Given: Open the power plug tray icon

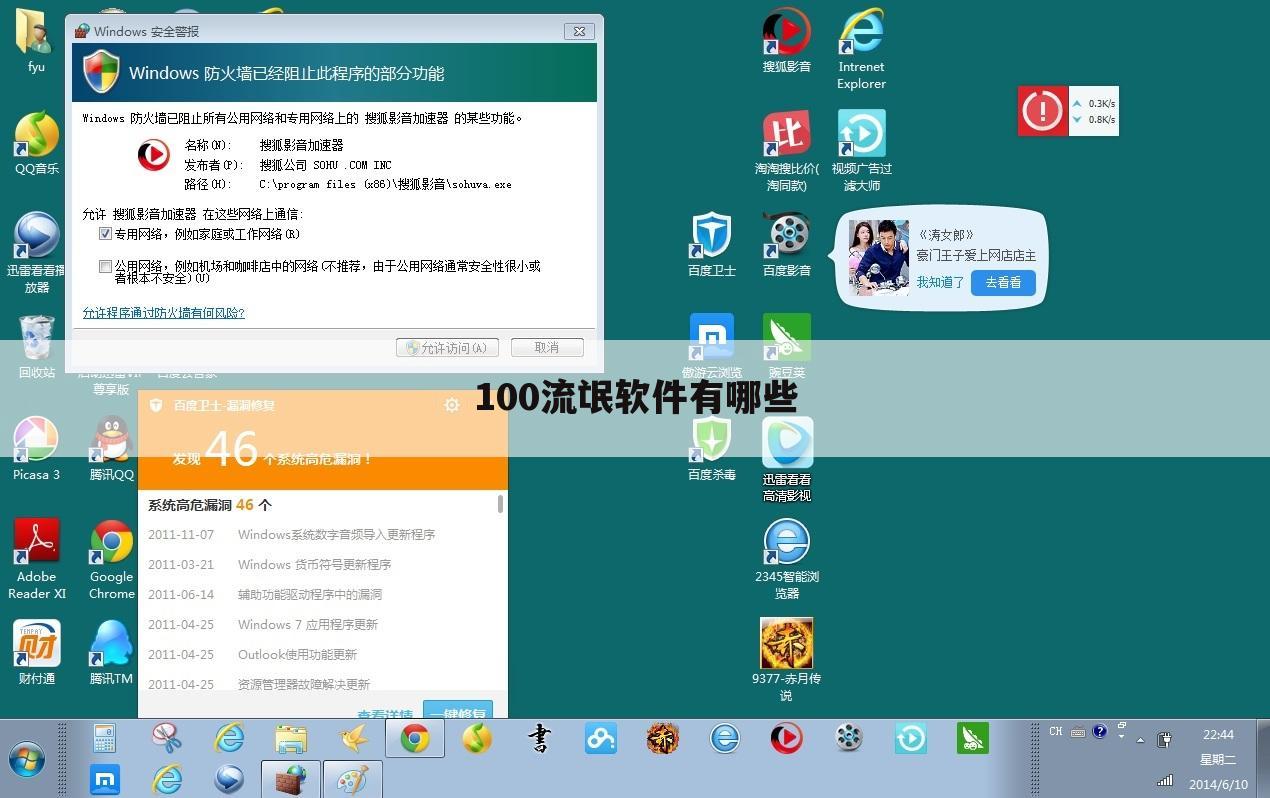Looking at the screenshot, I should (x=1164, y=740).
